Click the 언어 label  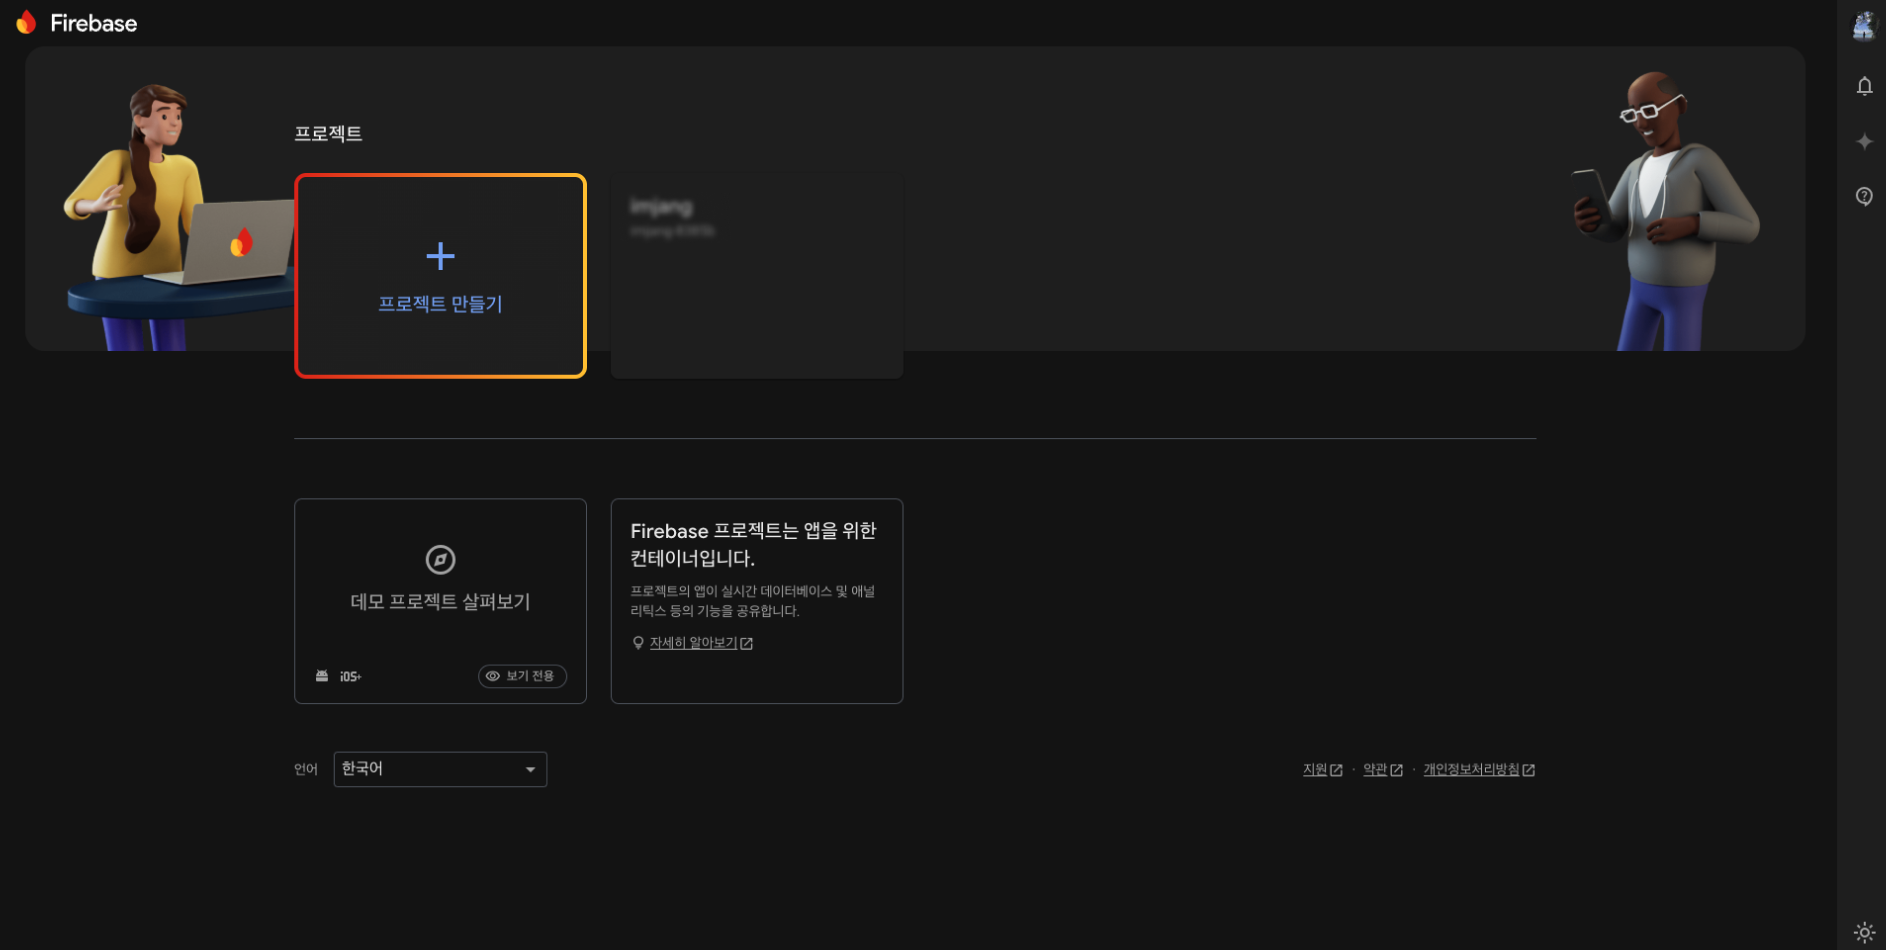coord(306,769)
